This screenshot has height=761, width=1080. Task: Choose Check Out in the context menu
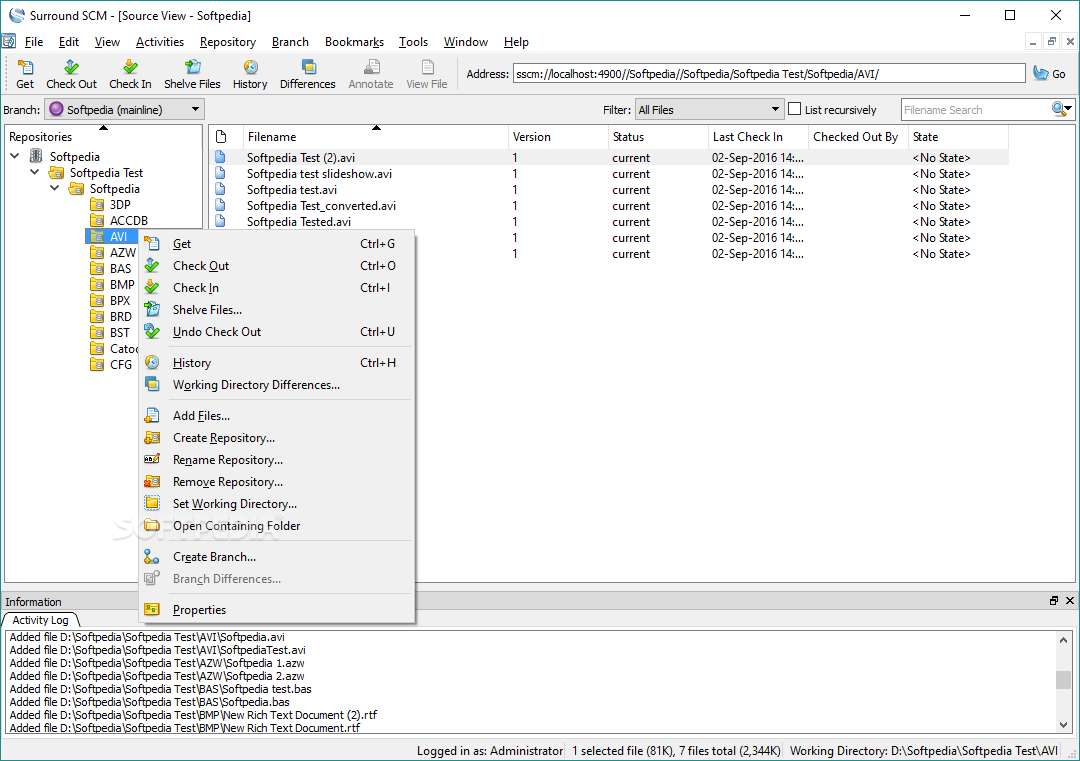(277, 266)
